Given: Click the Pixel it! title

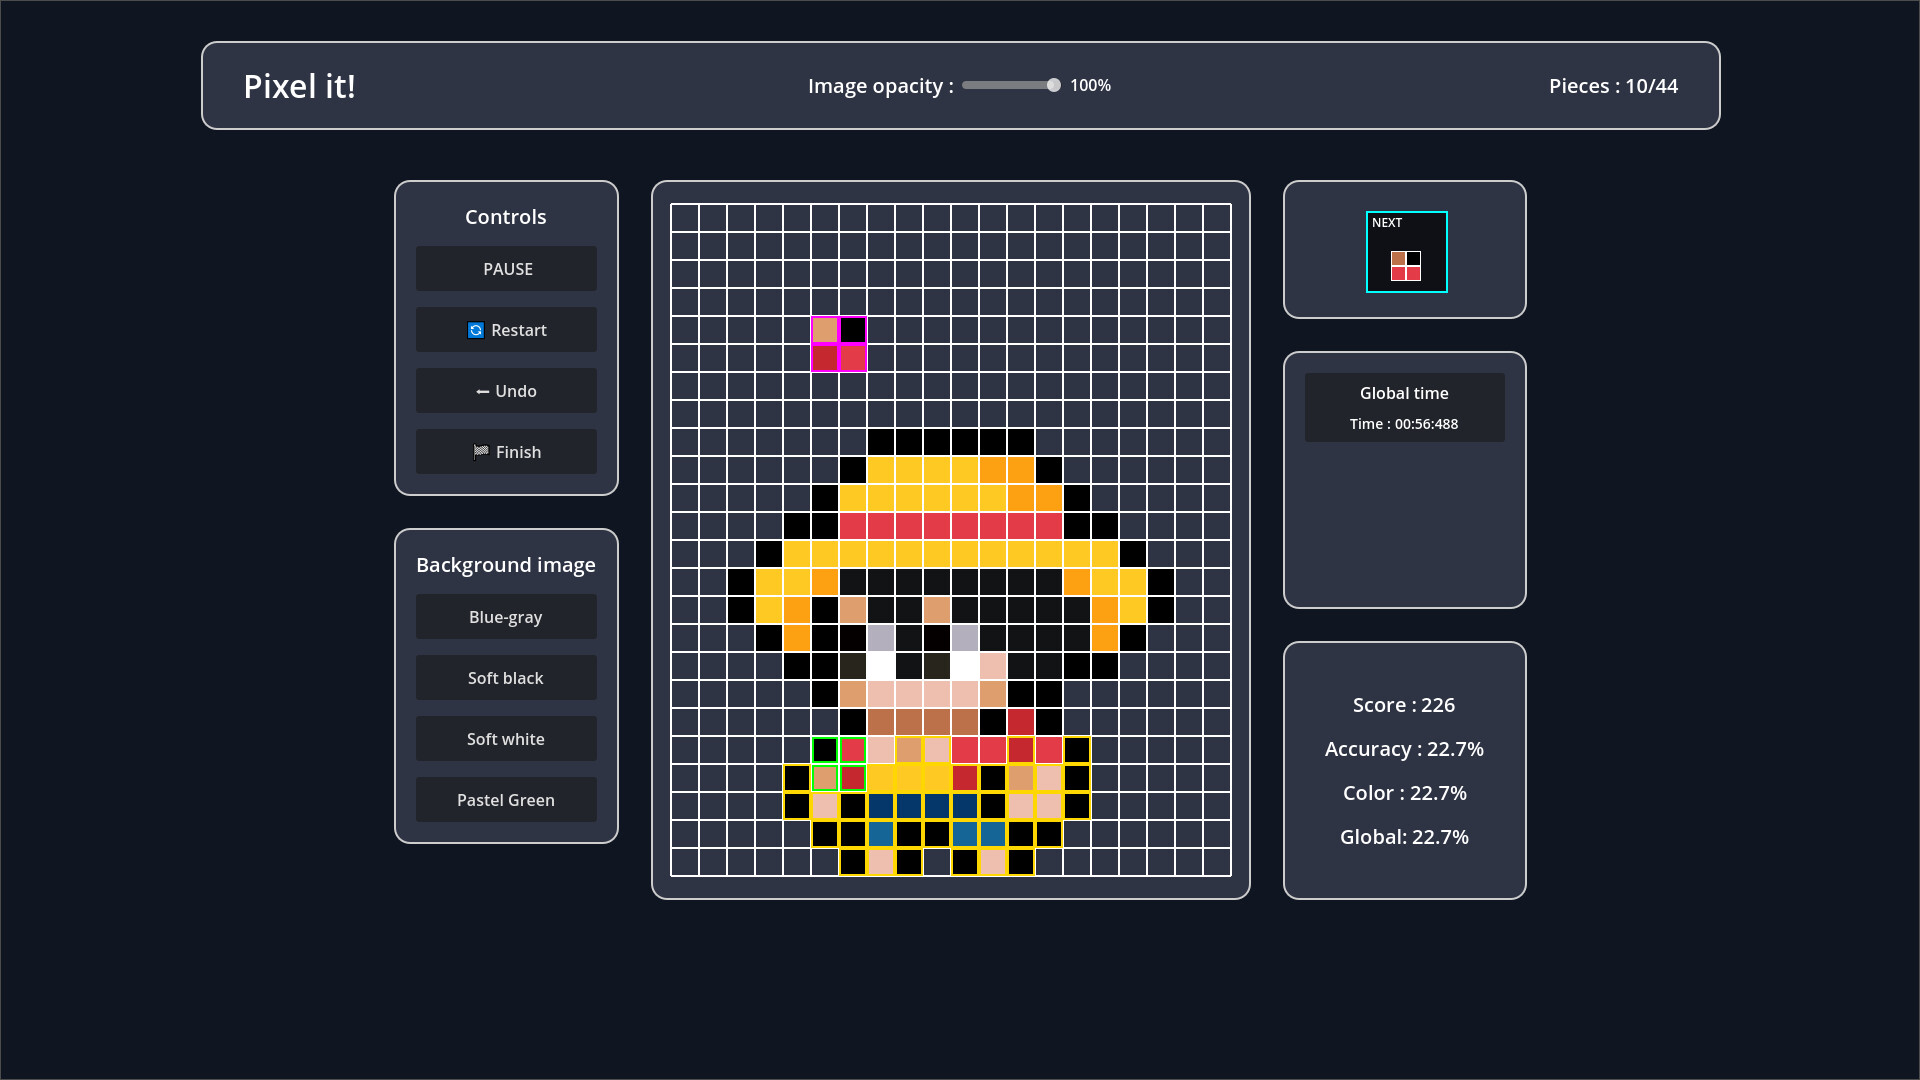Looking at the screenshot, I should (299, 86).
